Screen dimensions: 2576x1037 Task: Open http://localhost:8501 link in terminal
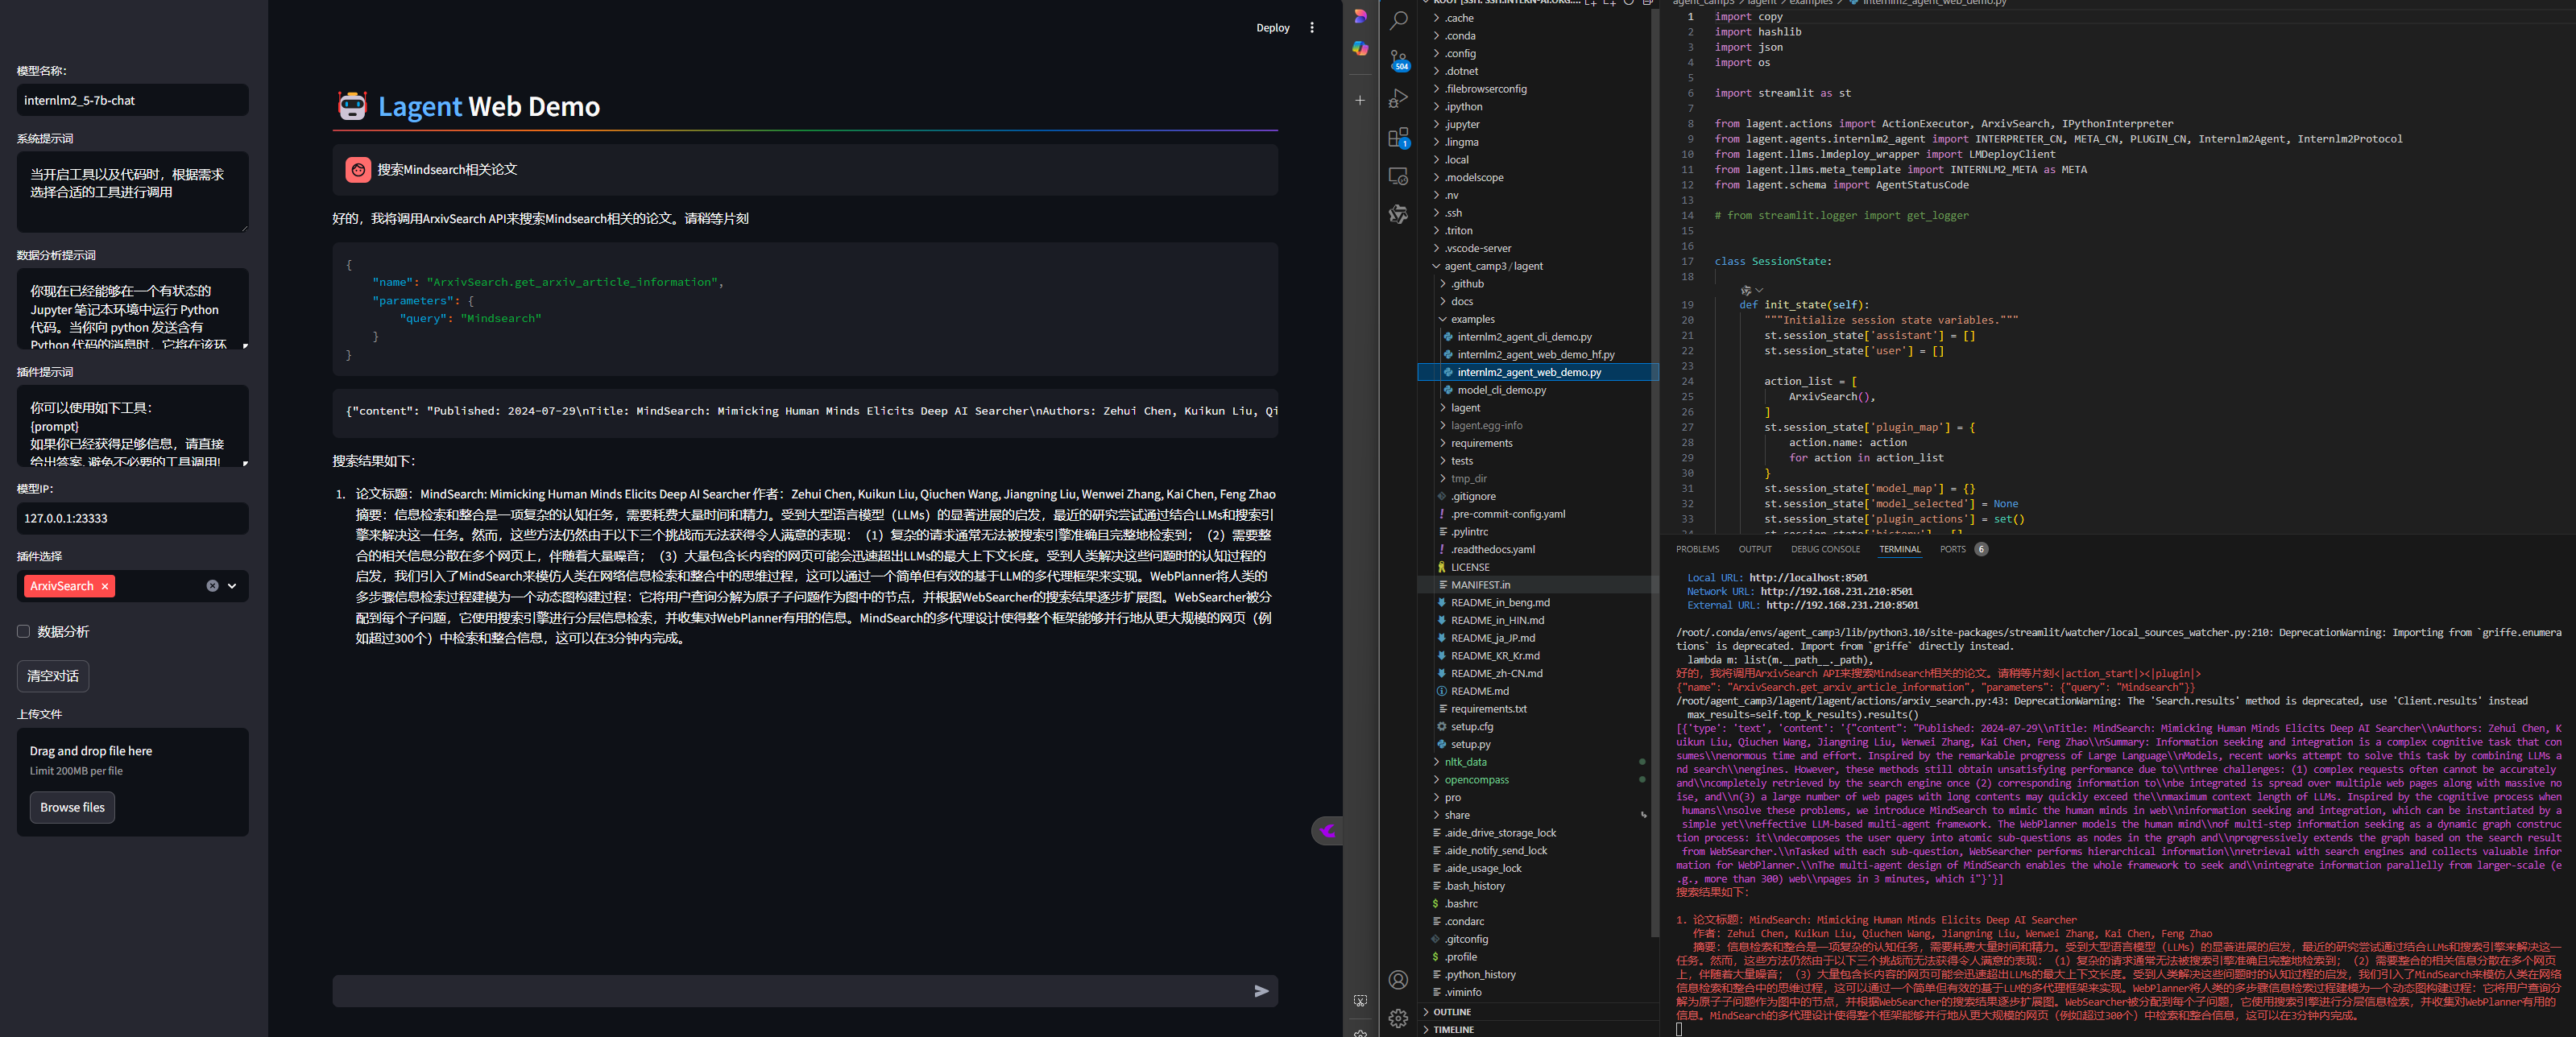coord(1808,577)
